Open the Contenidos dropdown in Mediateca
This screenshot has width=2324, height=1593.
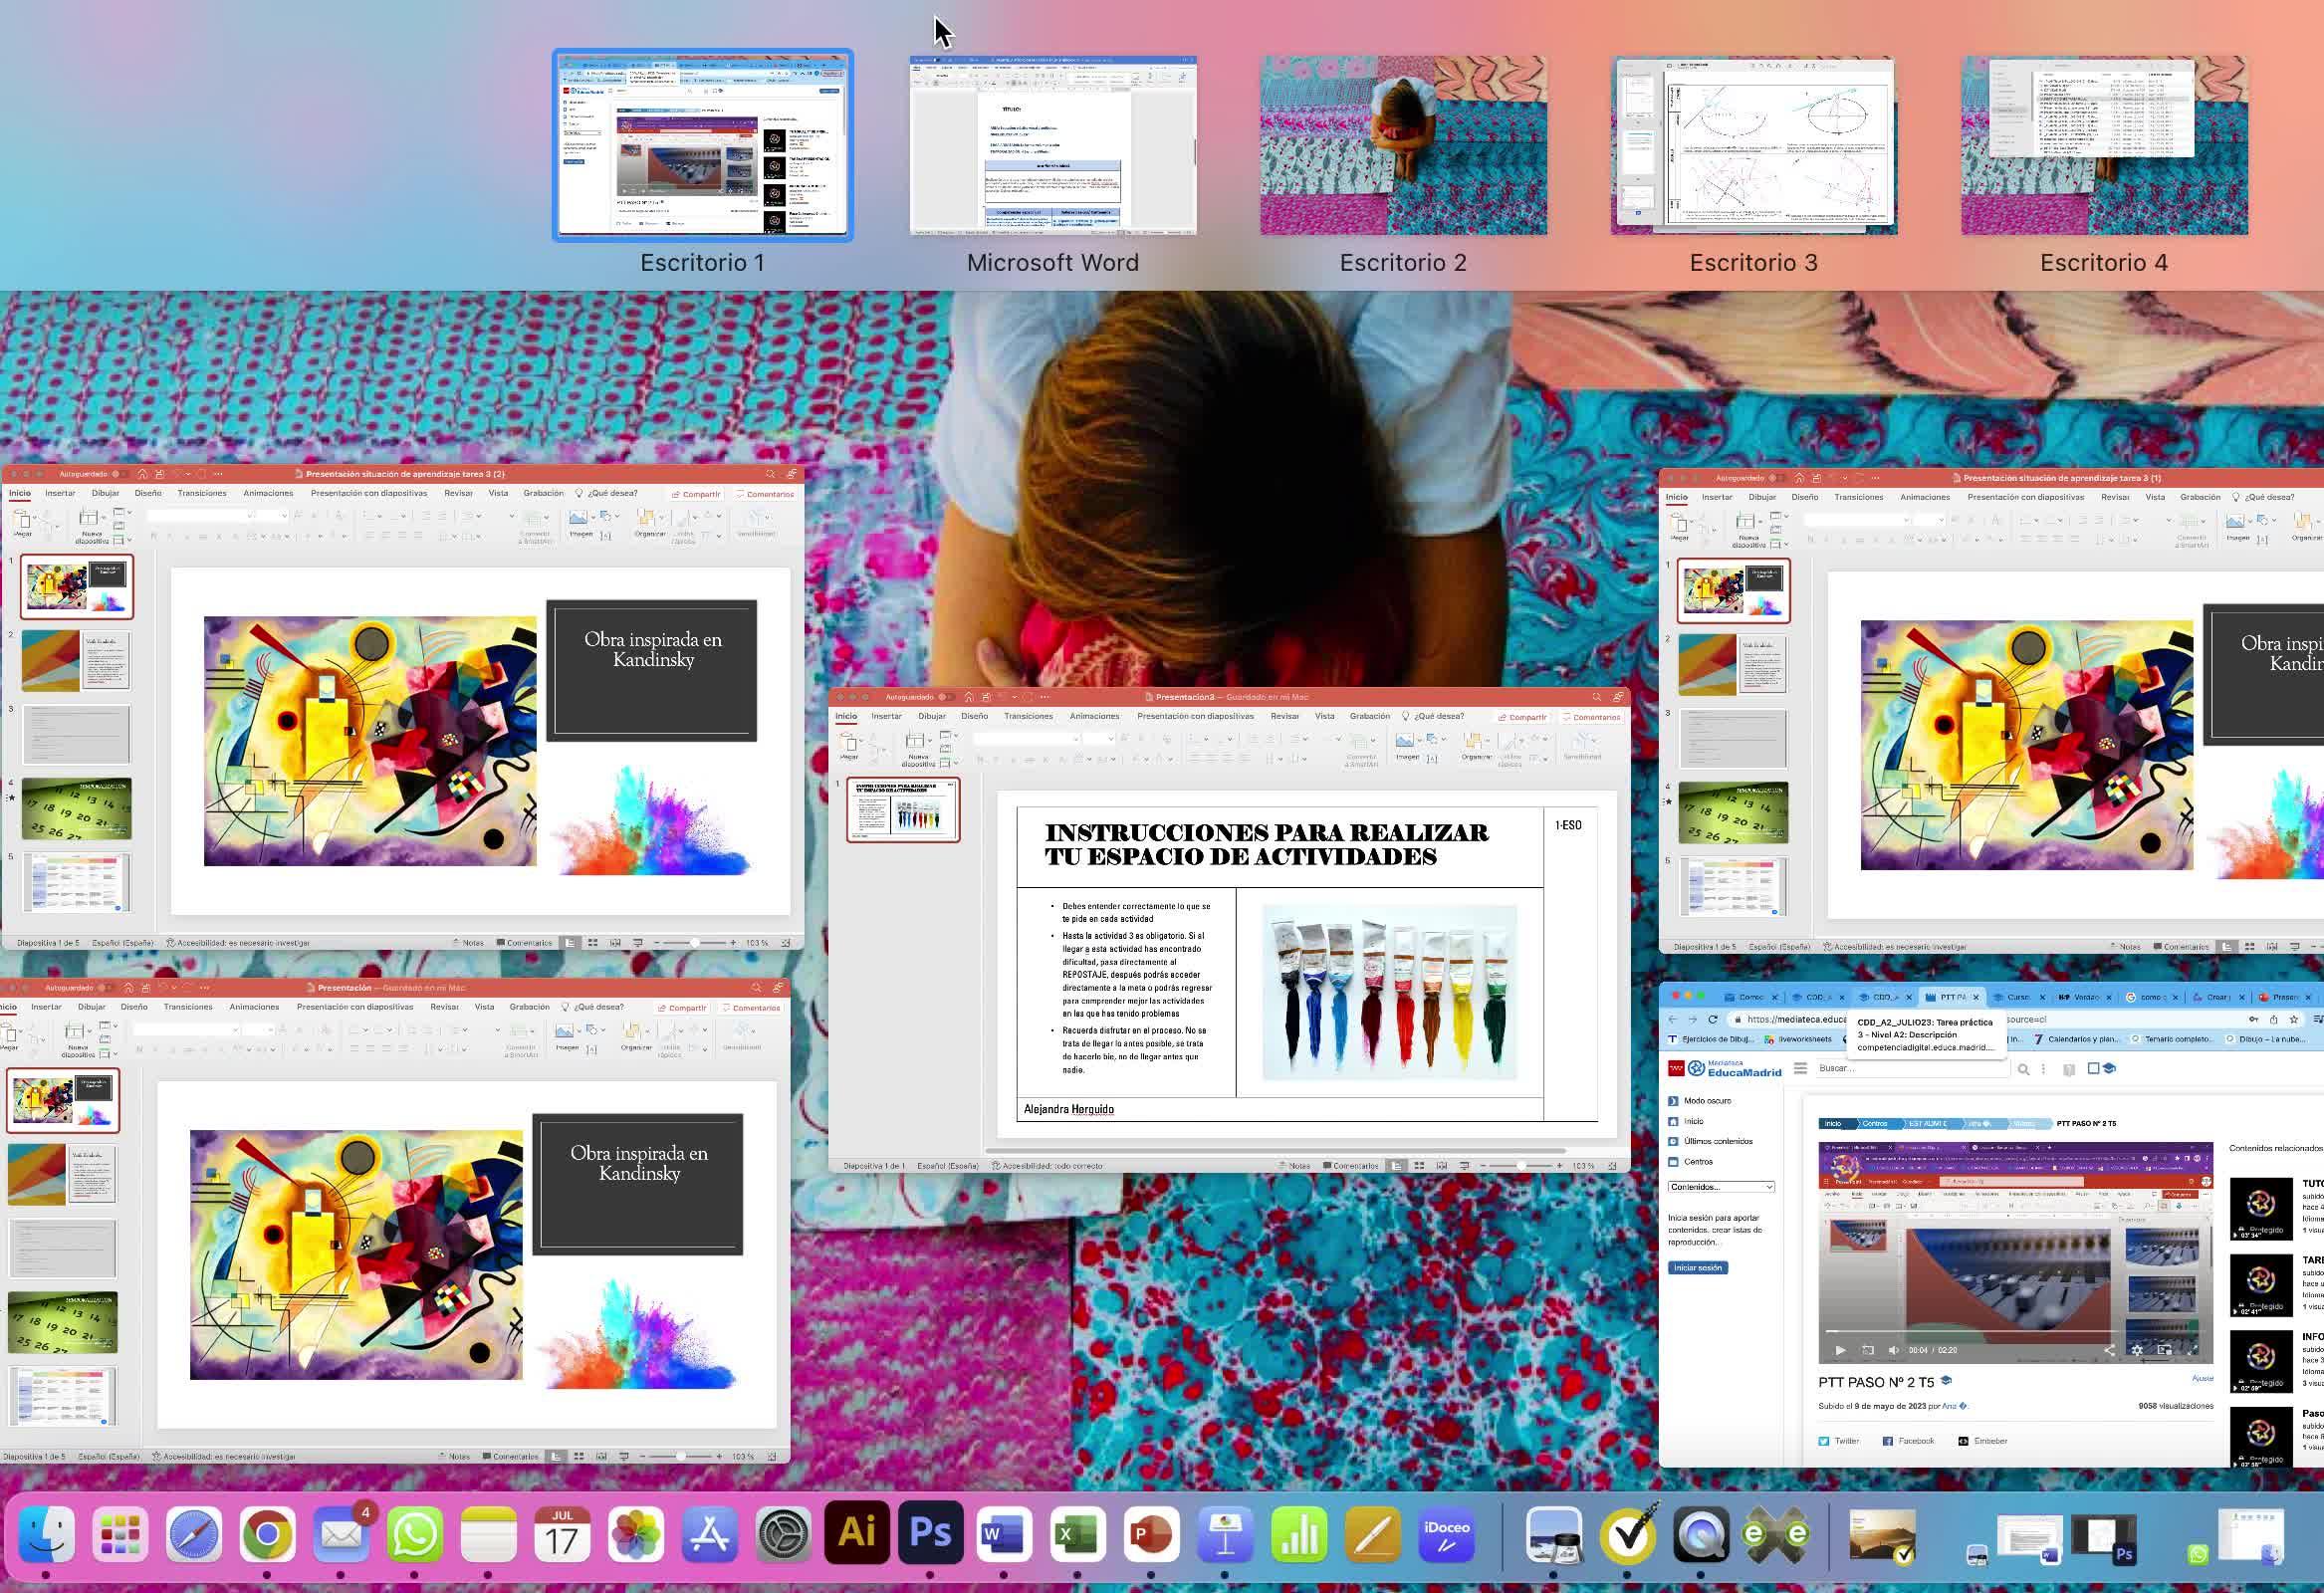click(1721, 1187)
